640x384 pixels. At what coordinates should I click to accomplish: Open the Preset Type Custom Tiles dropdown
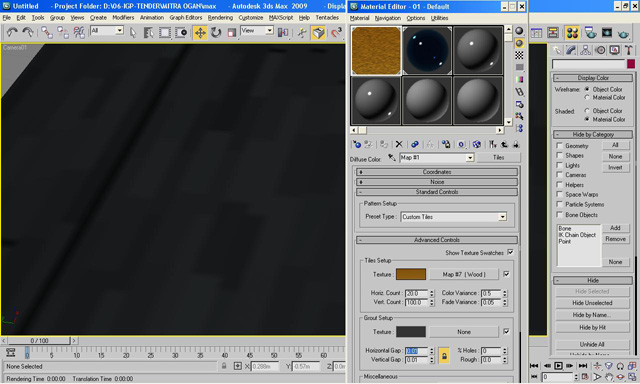pyautogui.click(x=502, y=217)
